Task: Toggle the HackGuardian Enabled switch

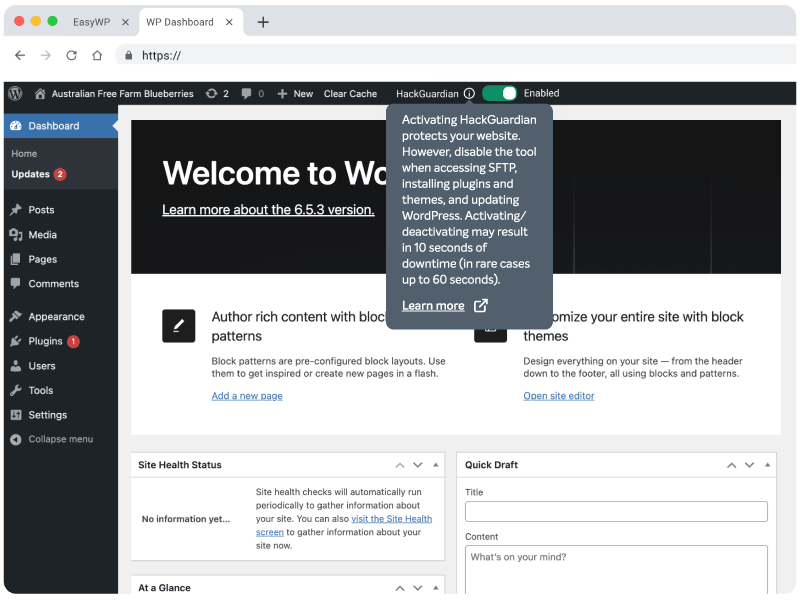Action: [499, 93]
